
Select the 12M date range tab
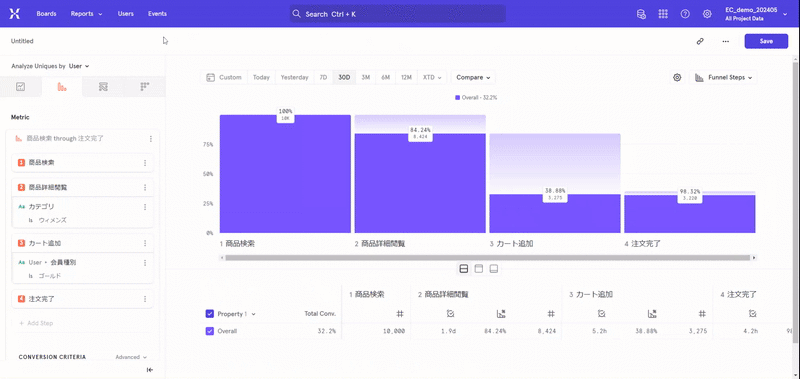pyautogui.click(x=407, y=78)
